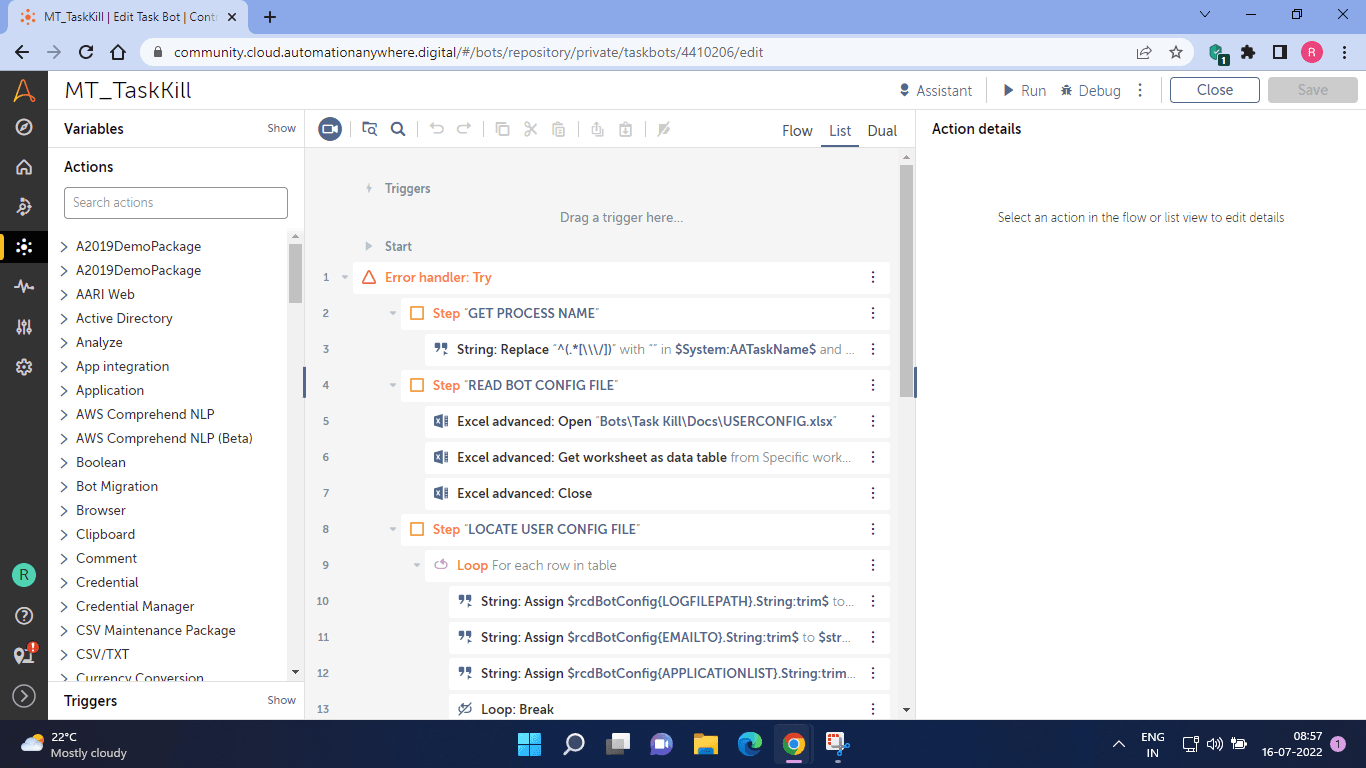
Task: Show hidden system tray icons
Action: point(1118,744)
